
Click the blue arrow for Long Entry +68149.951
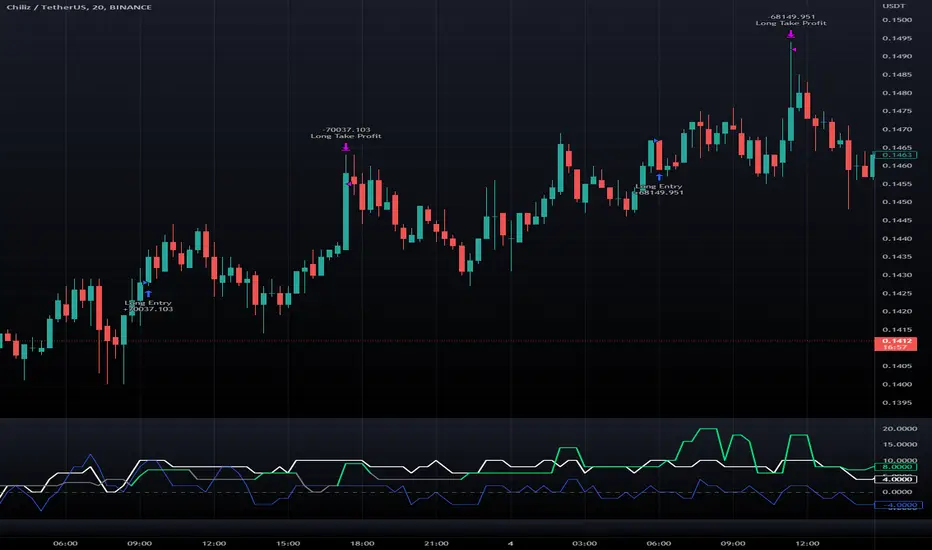pyautogui.click(x=659, y=177)
